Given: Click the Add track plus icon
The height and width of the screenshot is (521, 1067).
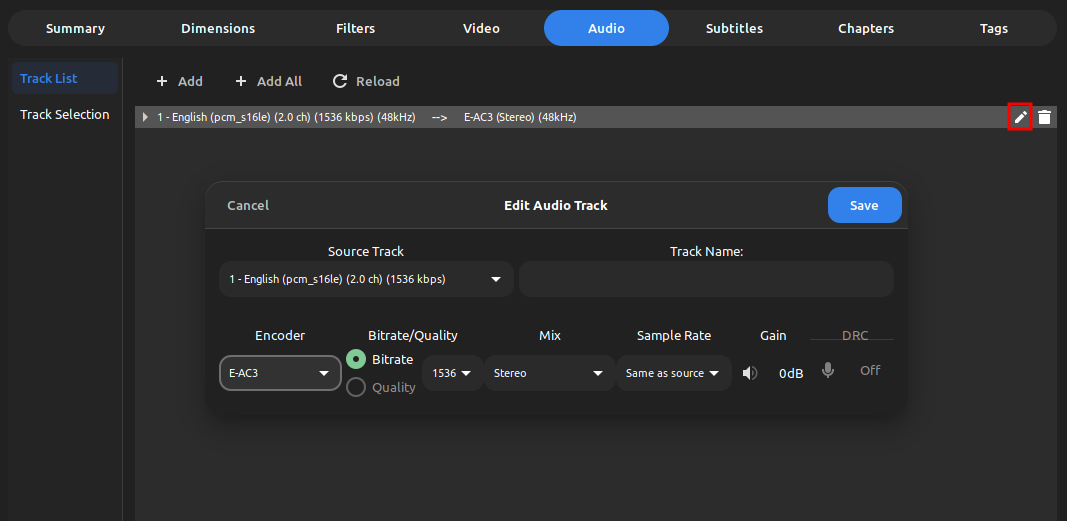Looking at the screenshot, I should [162, 81].
